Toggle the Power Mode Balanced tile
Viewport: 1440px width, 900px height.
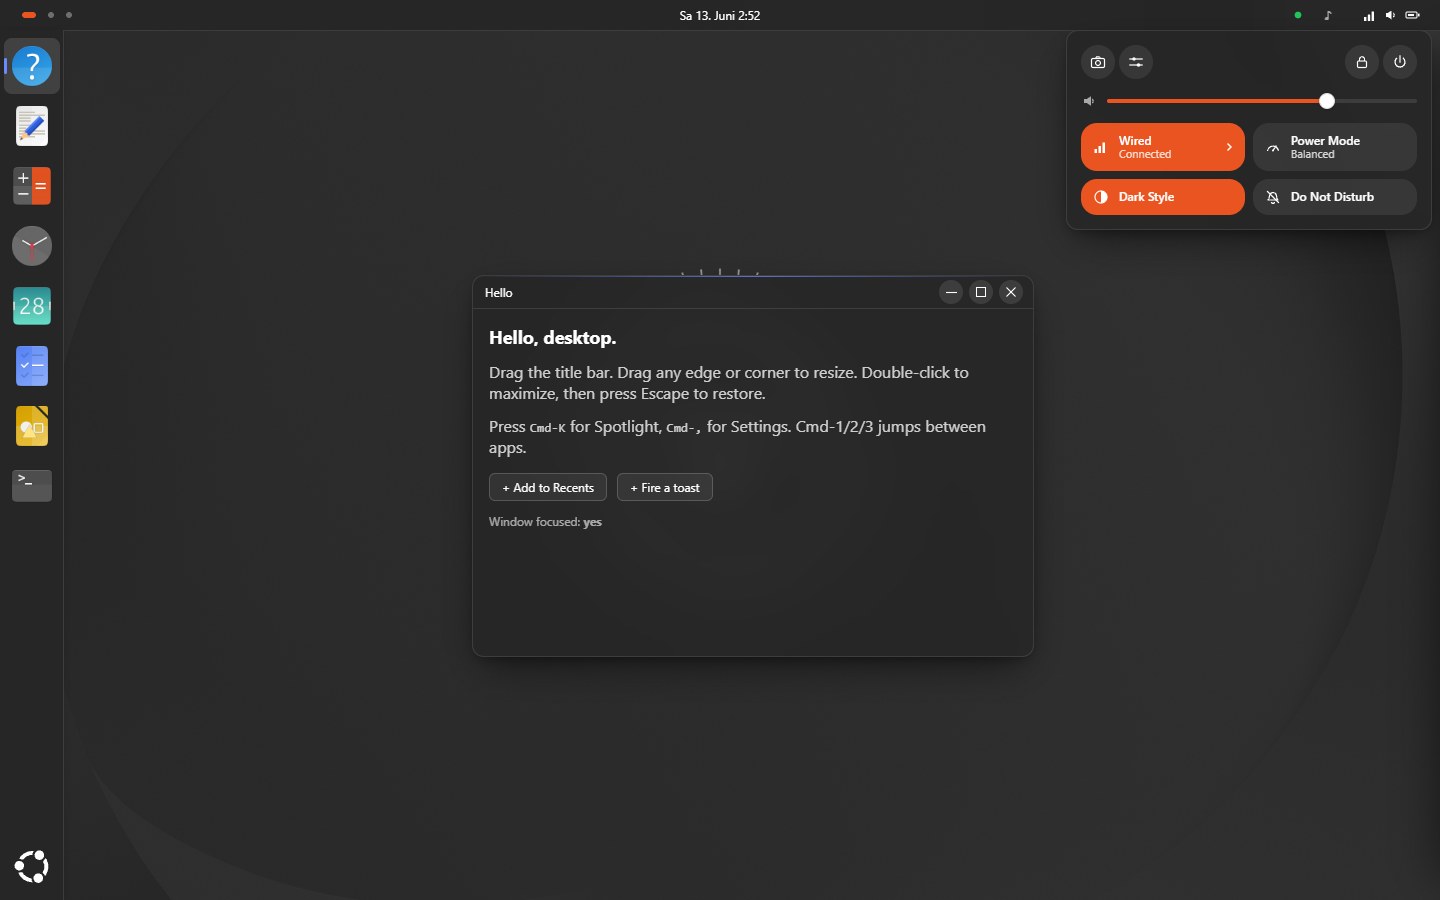(x=1335, y=147)
